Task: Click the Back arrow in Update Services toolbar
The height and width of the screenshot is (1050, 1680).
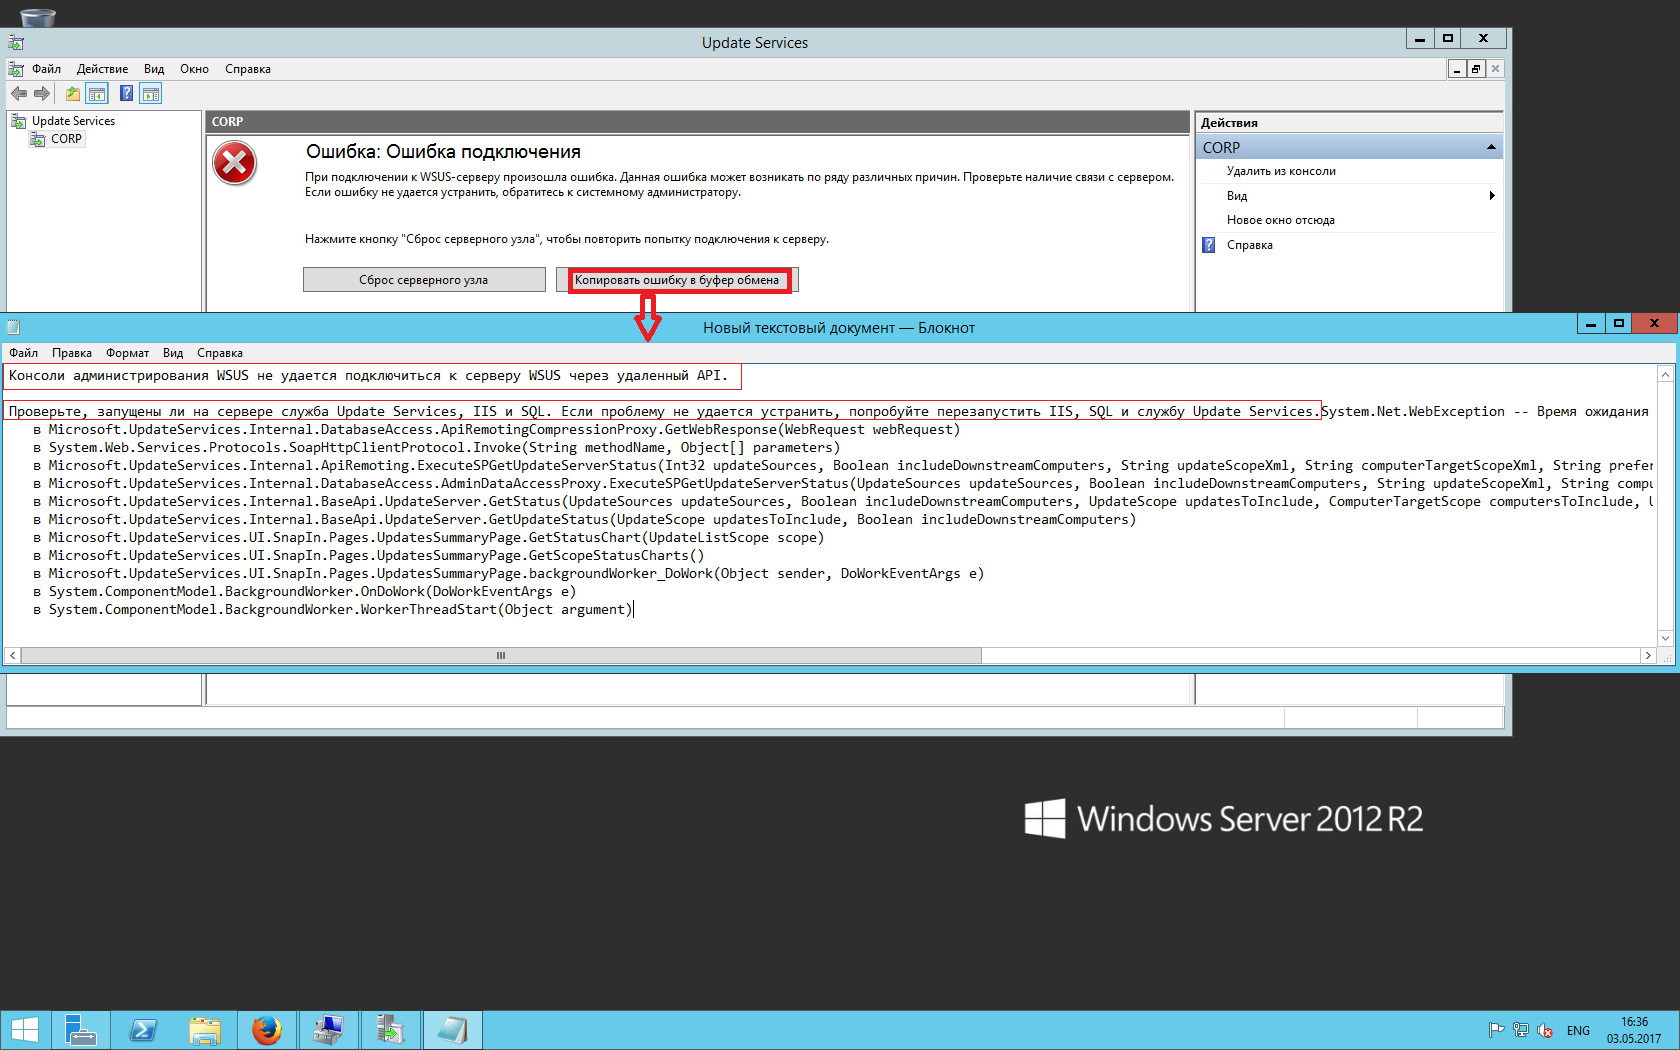Action: pyautogui.click(x=19, y=94)
